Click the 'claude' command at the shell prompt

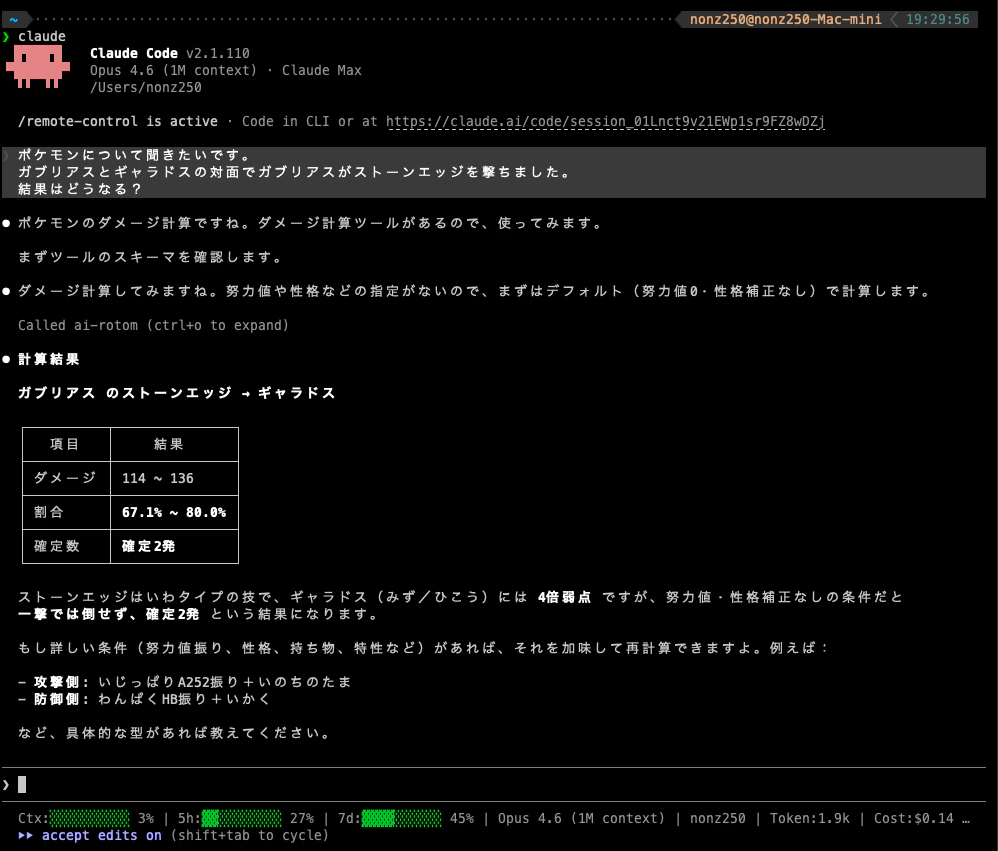click(41, 36)
